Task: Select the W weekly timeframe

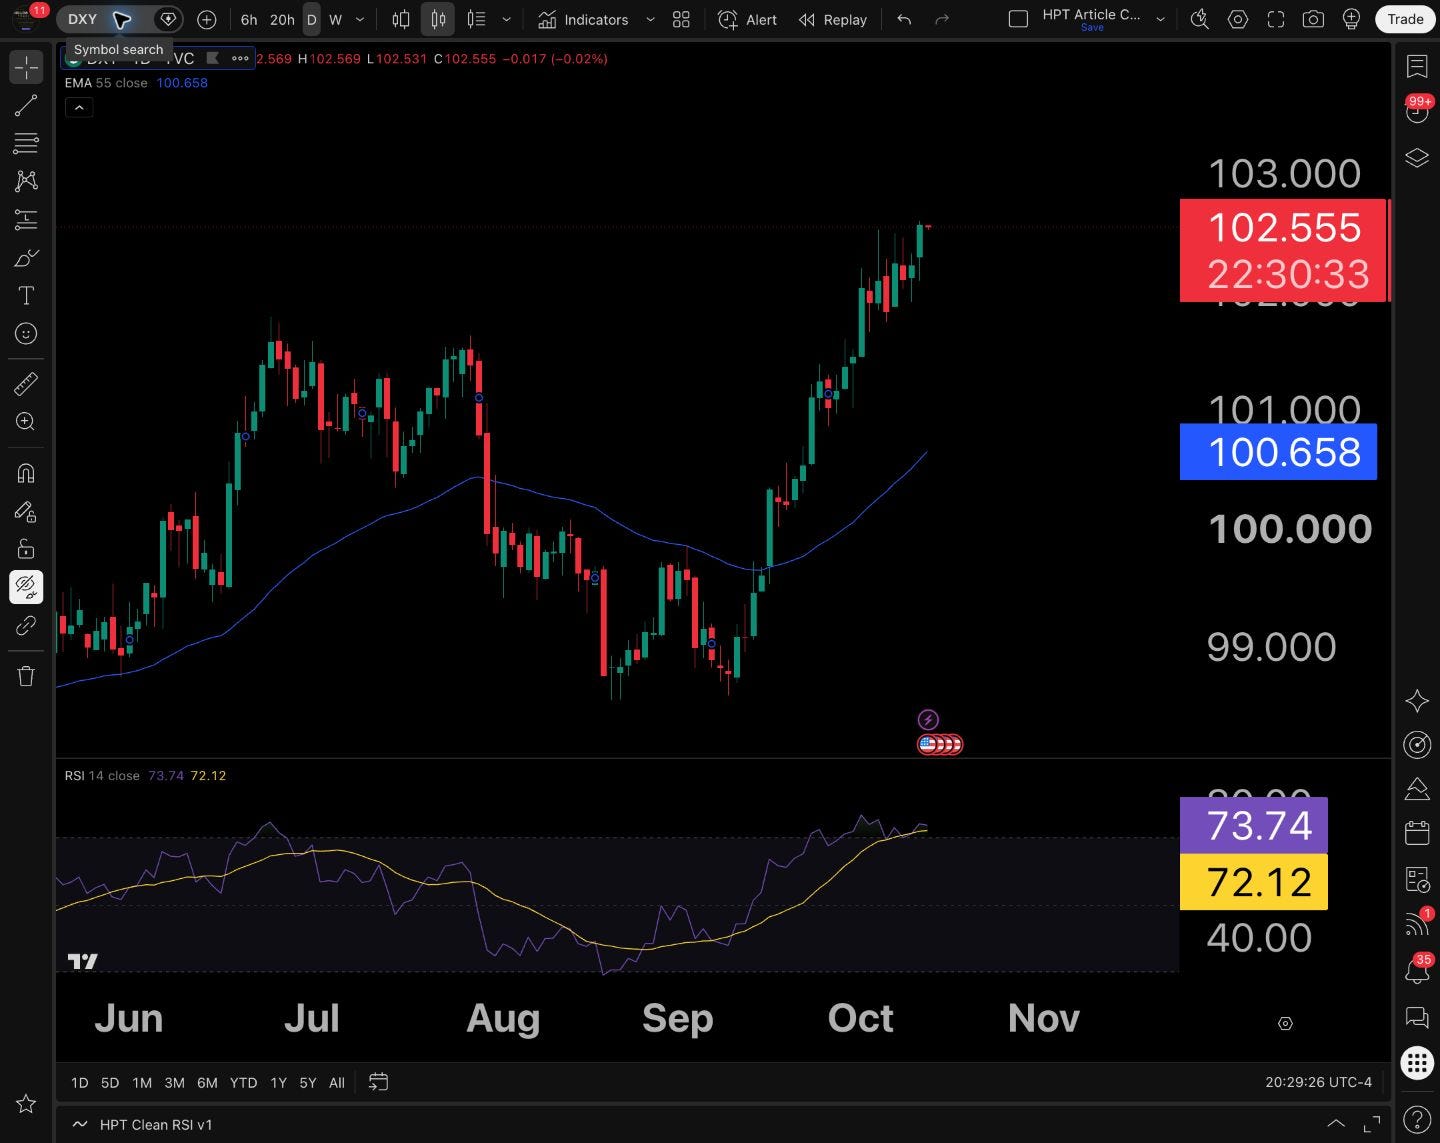Action: click(x=336, y=19)
